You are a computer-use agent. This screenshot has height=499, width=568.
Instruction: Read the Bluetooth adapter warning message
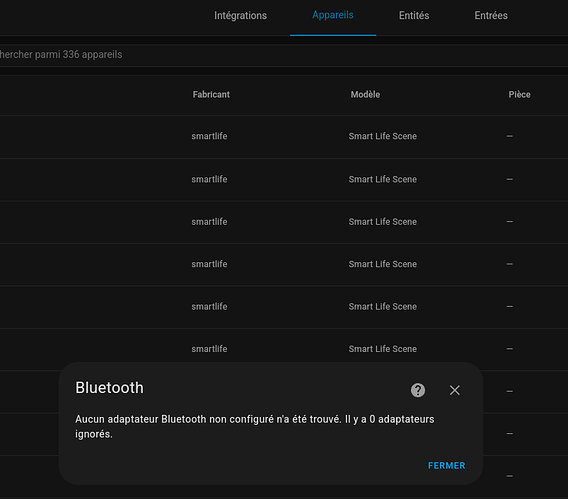(x=255, y=426)
